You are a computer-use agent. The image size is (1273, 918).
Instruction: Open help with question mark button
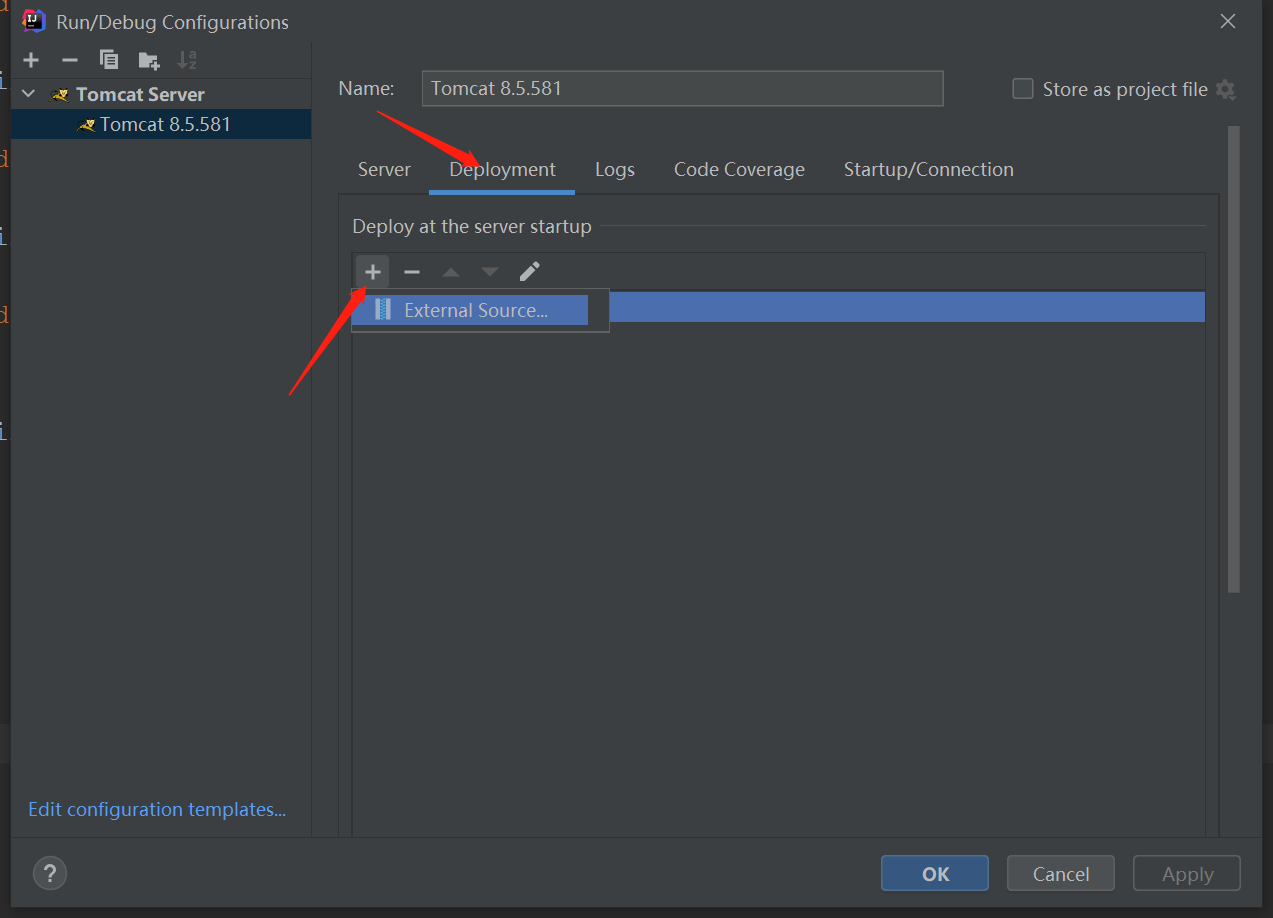(50, 873)
